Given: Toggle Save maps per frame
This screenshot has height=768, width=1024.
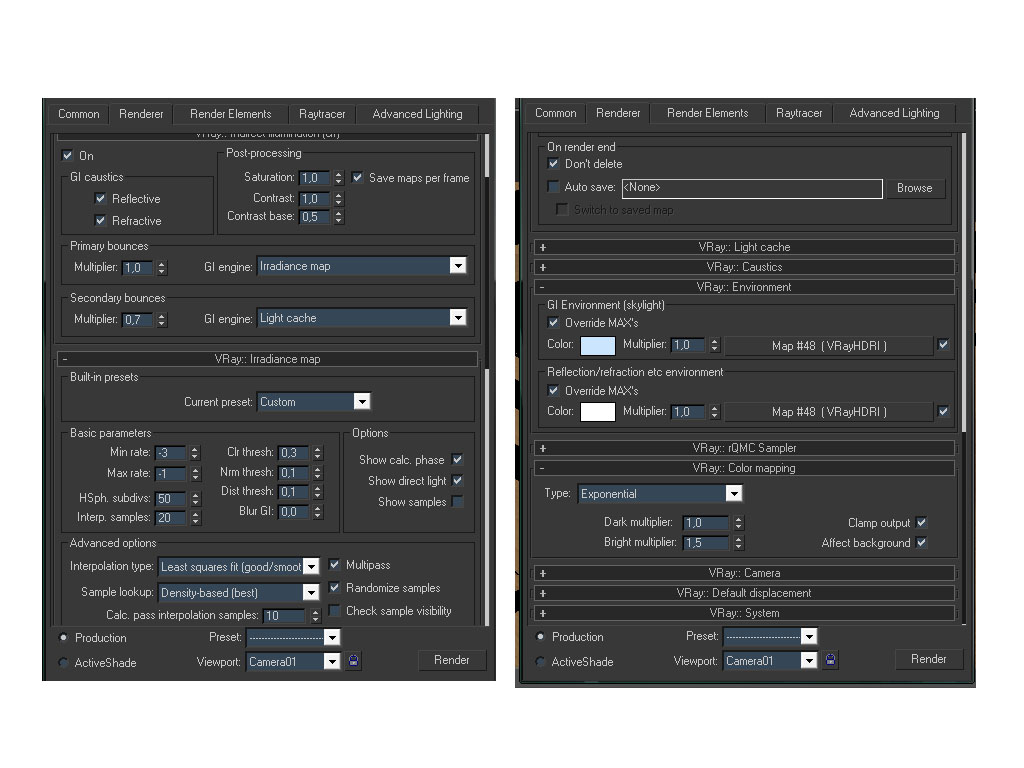Looking at the screenshot, I should point(357,177).
